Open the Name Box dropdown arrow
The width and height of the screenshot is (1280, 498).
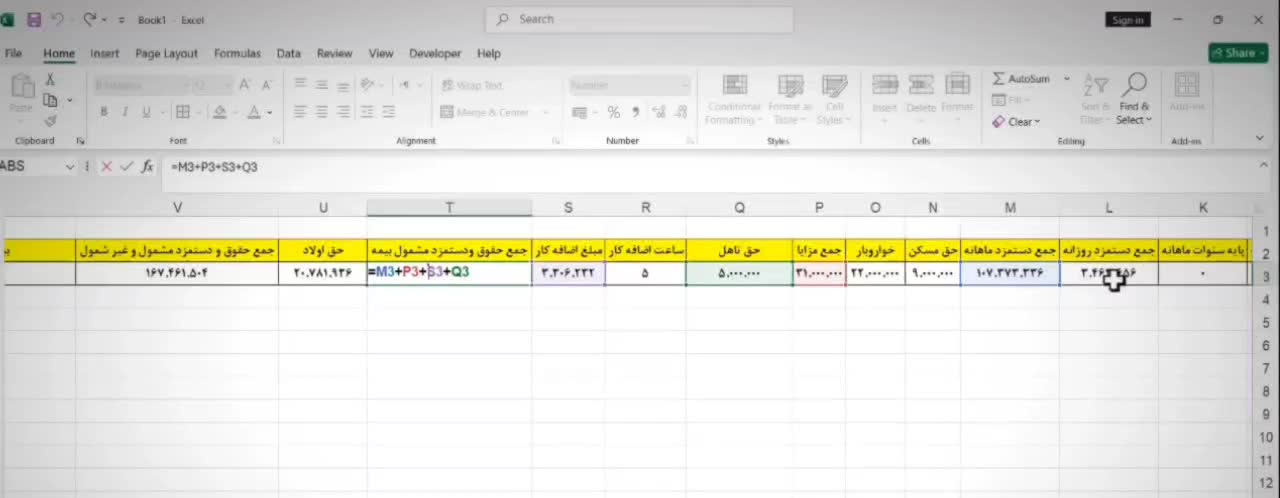point(70,167)
